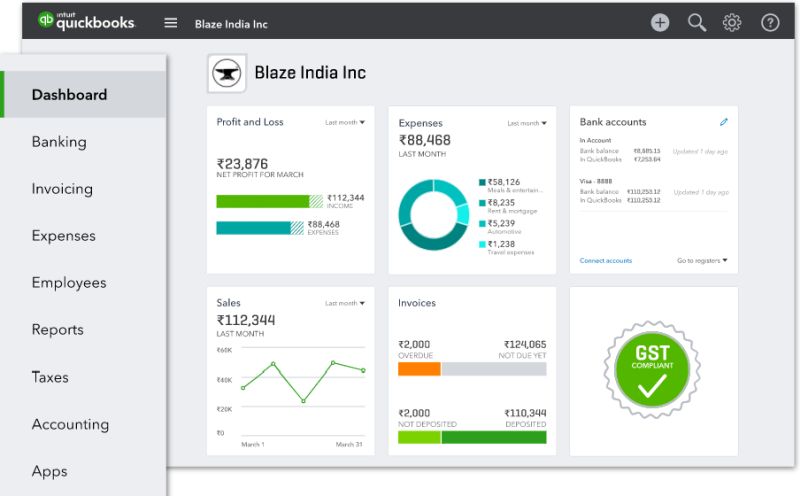Image resolution: width=800 pixels, height=496 pixels.
Task: Click the green income bar
Action: (x=269, y=201)
